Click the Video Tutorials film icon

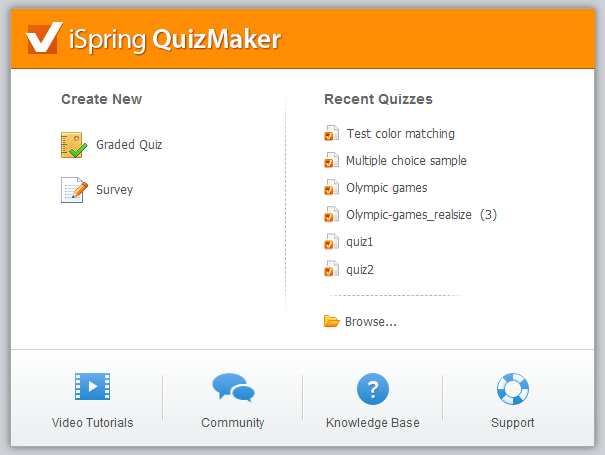(92, 386)
